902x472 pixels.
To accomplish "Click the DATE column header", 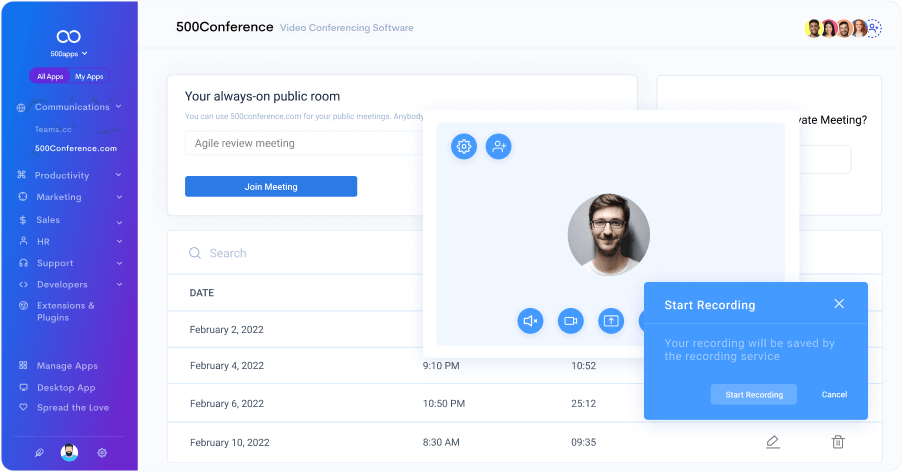I will point(202,293).
